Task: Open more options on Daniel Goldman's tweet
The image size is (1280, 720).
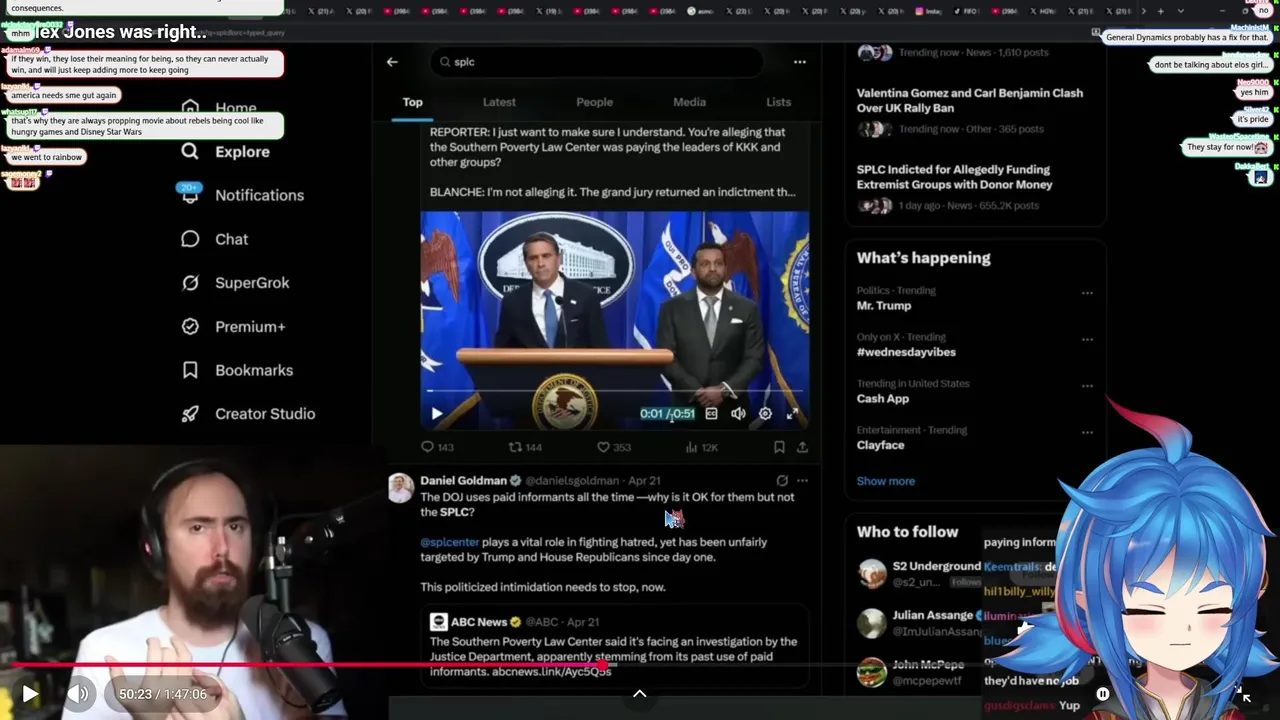Action: (x=802, y=481)
